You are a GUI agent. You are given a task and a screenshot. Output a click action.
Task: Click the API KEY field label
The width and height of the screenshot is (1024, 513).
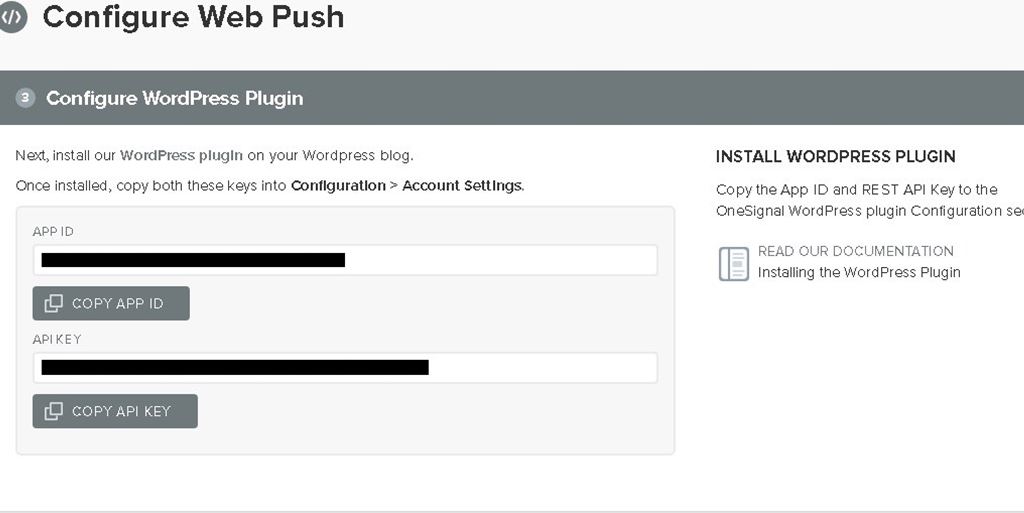(x=57, y=340)
